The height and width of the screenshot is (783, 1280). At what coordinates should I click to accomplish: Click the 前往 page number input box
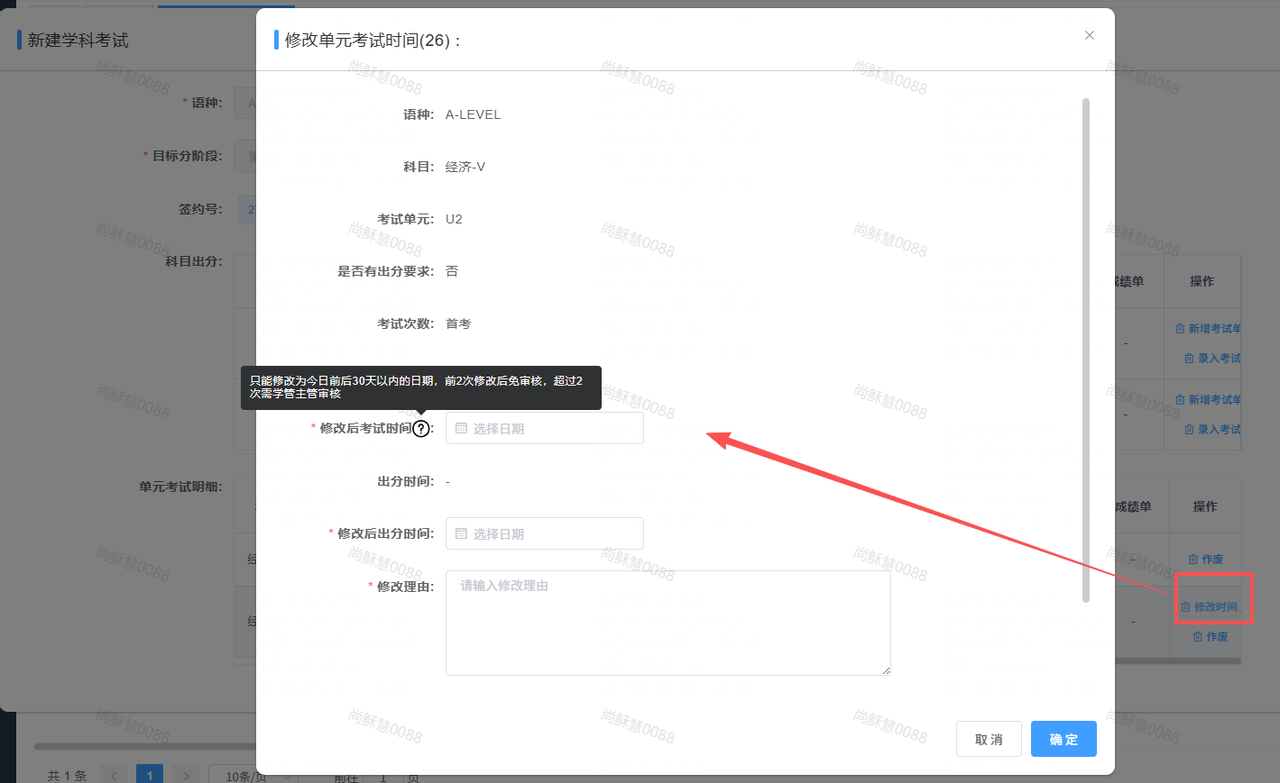click(x=383, y=776)
